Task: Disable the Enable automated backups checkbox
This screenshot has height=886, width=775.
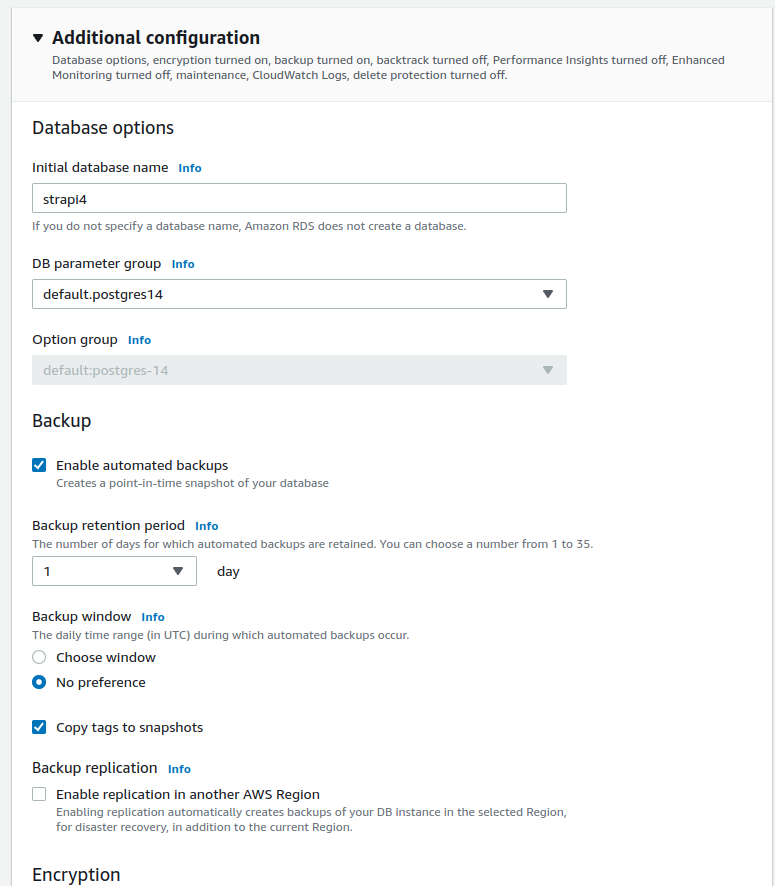Action: tap(40, 465)
